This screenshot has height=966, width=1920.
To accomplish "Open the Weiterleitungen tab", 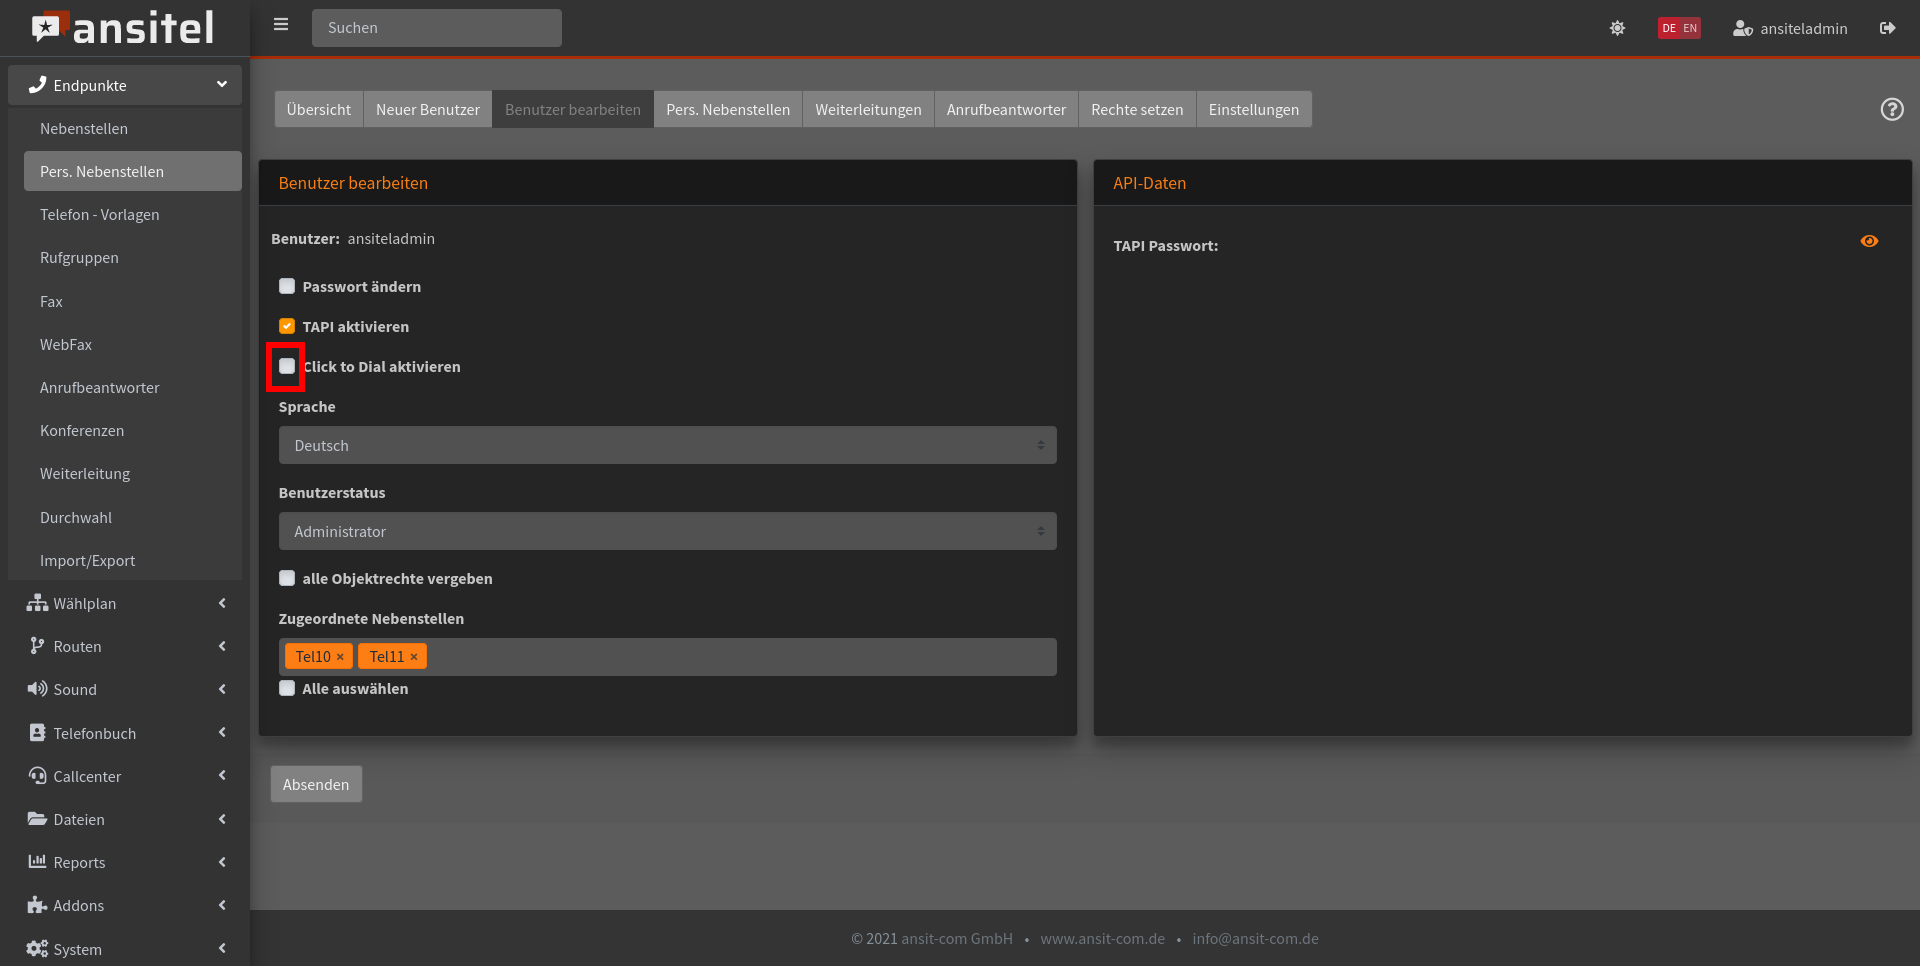I will 868,110.
